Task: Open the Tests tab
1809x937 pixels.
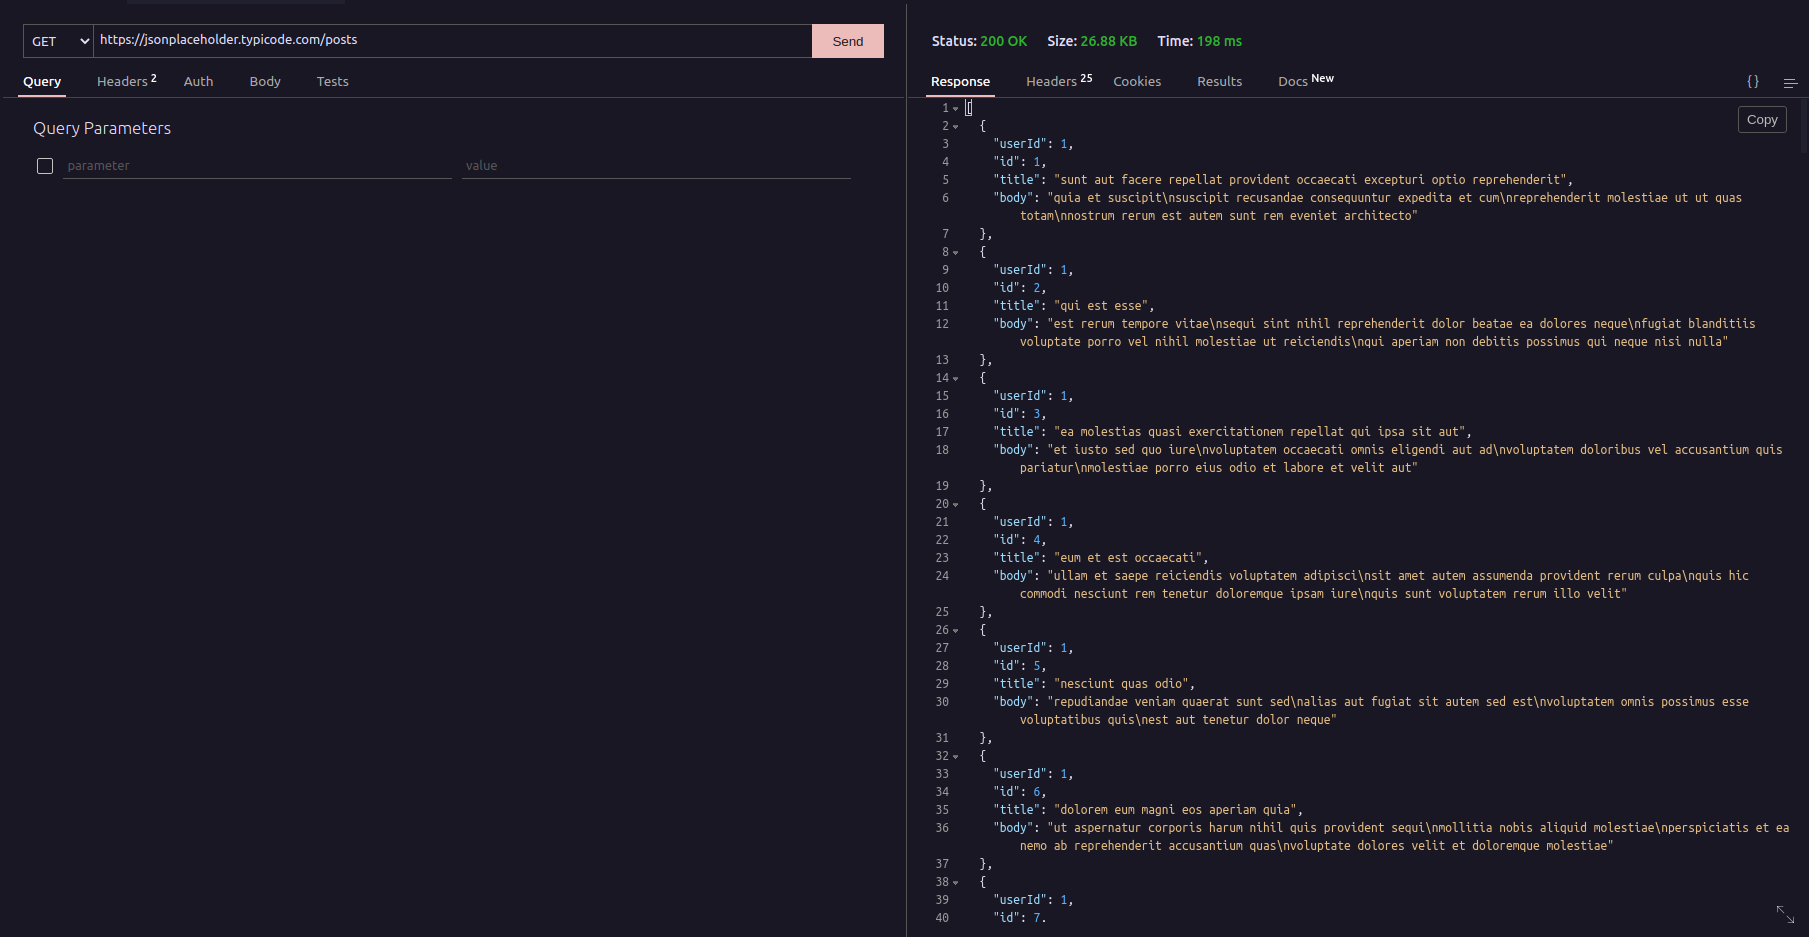Action: tap(332, 81)
